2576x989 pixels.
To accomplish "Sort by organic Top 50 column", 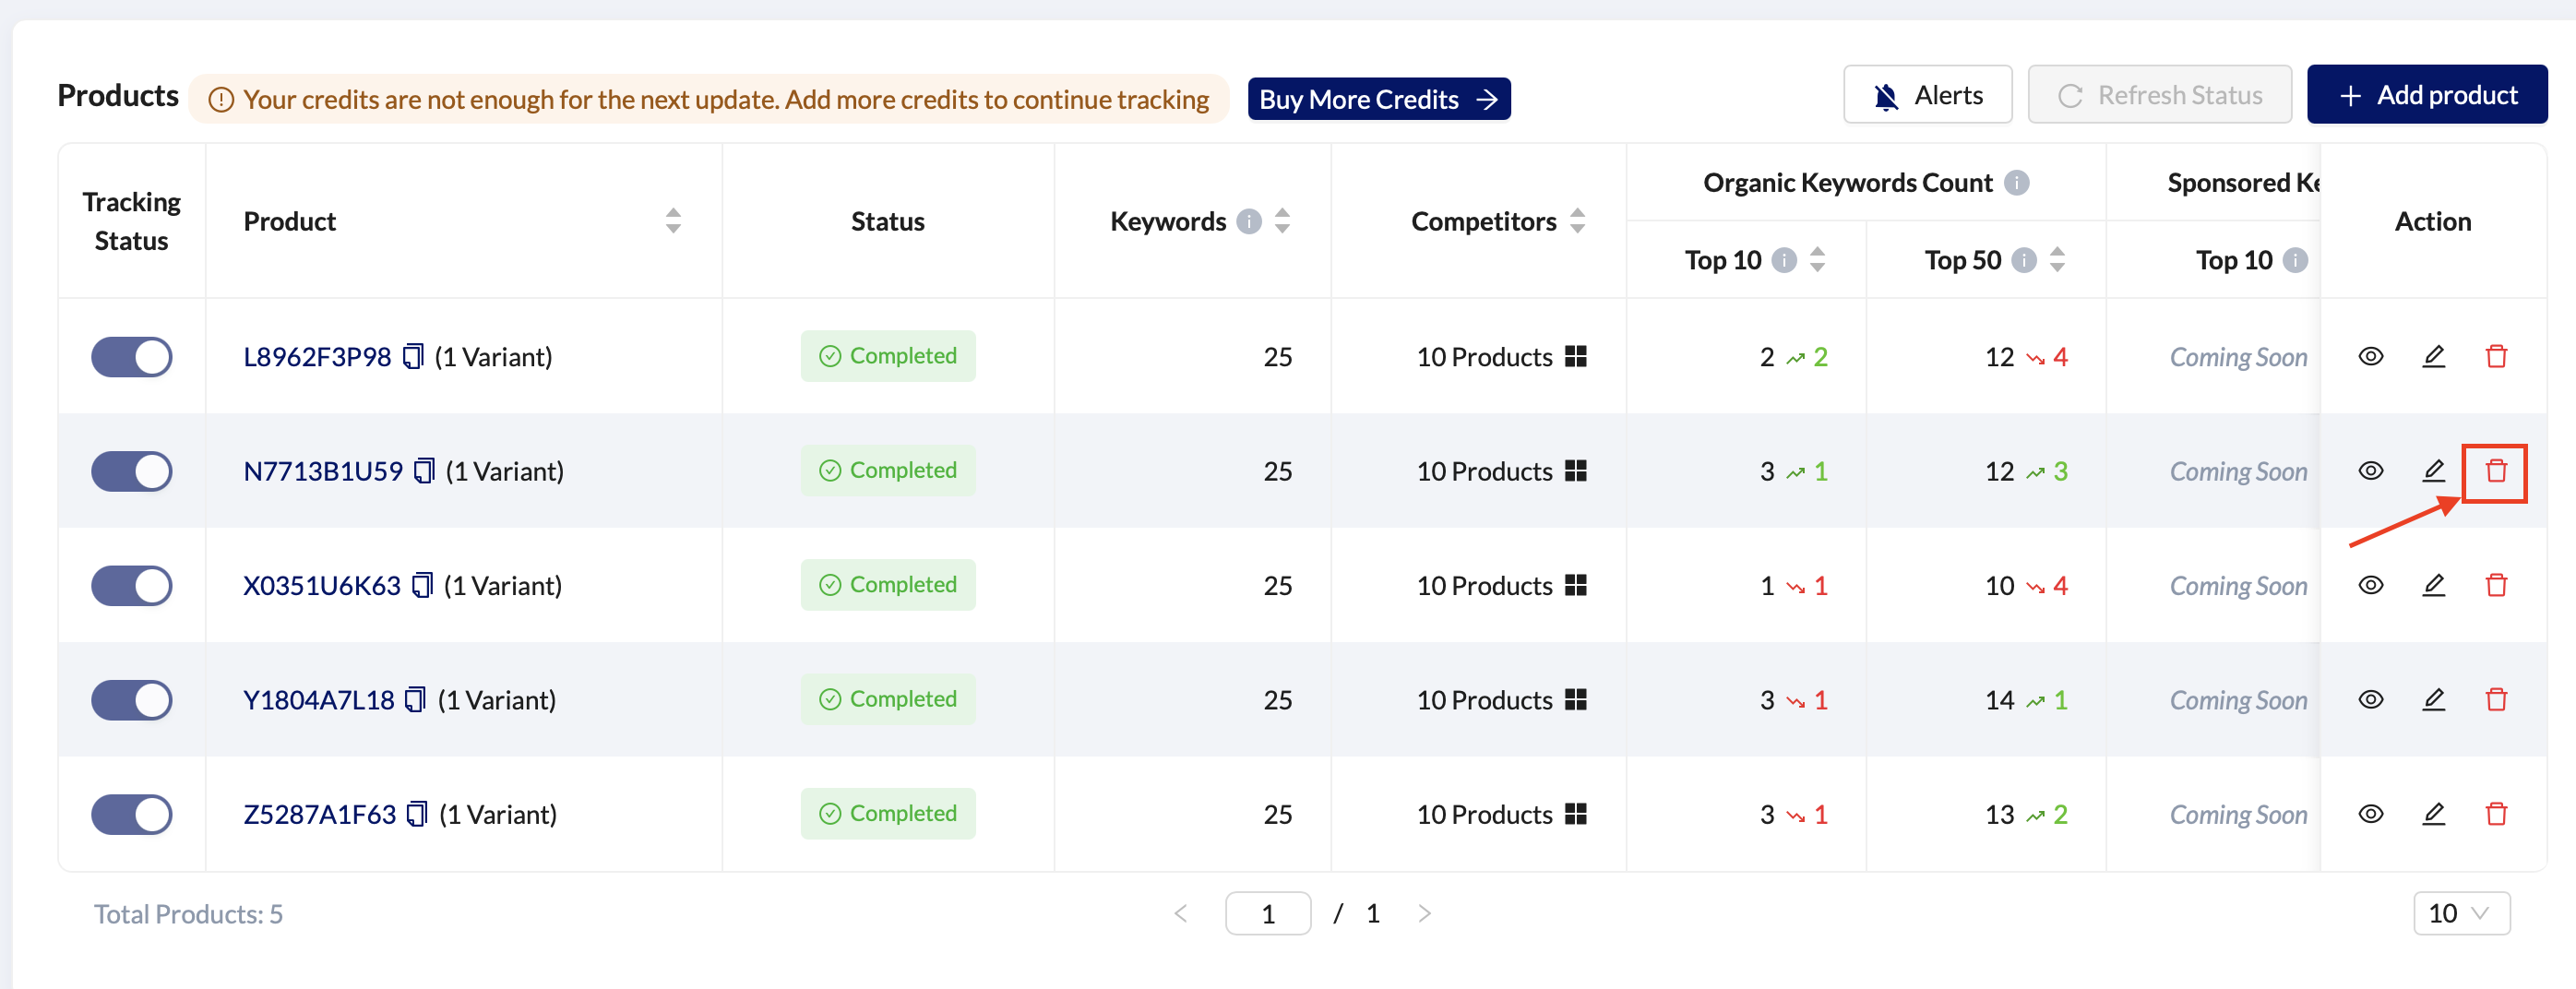I will point(2057,260).
